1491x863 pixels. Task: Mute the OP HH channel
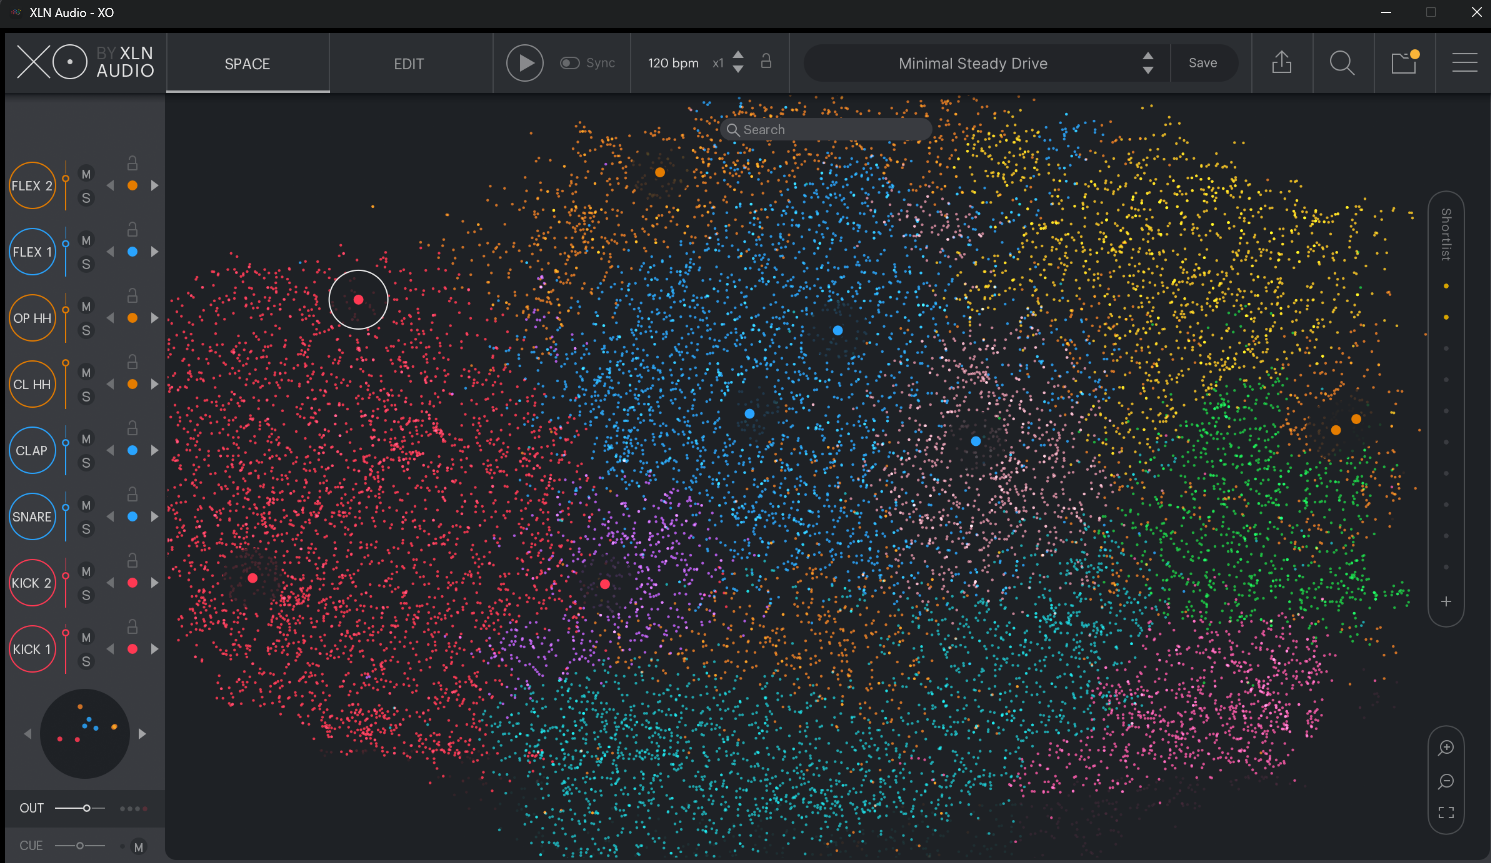pos(86,306)
